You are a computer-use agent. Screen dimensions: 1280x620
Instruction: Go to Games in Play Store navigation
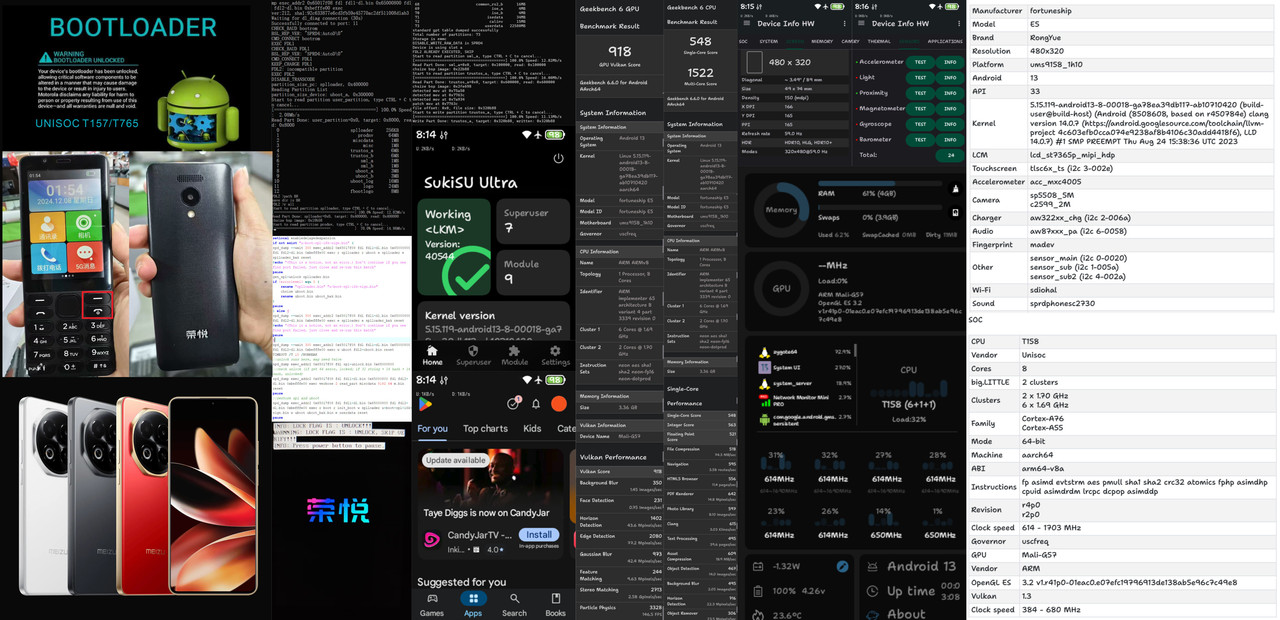[432, 604]
